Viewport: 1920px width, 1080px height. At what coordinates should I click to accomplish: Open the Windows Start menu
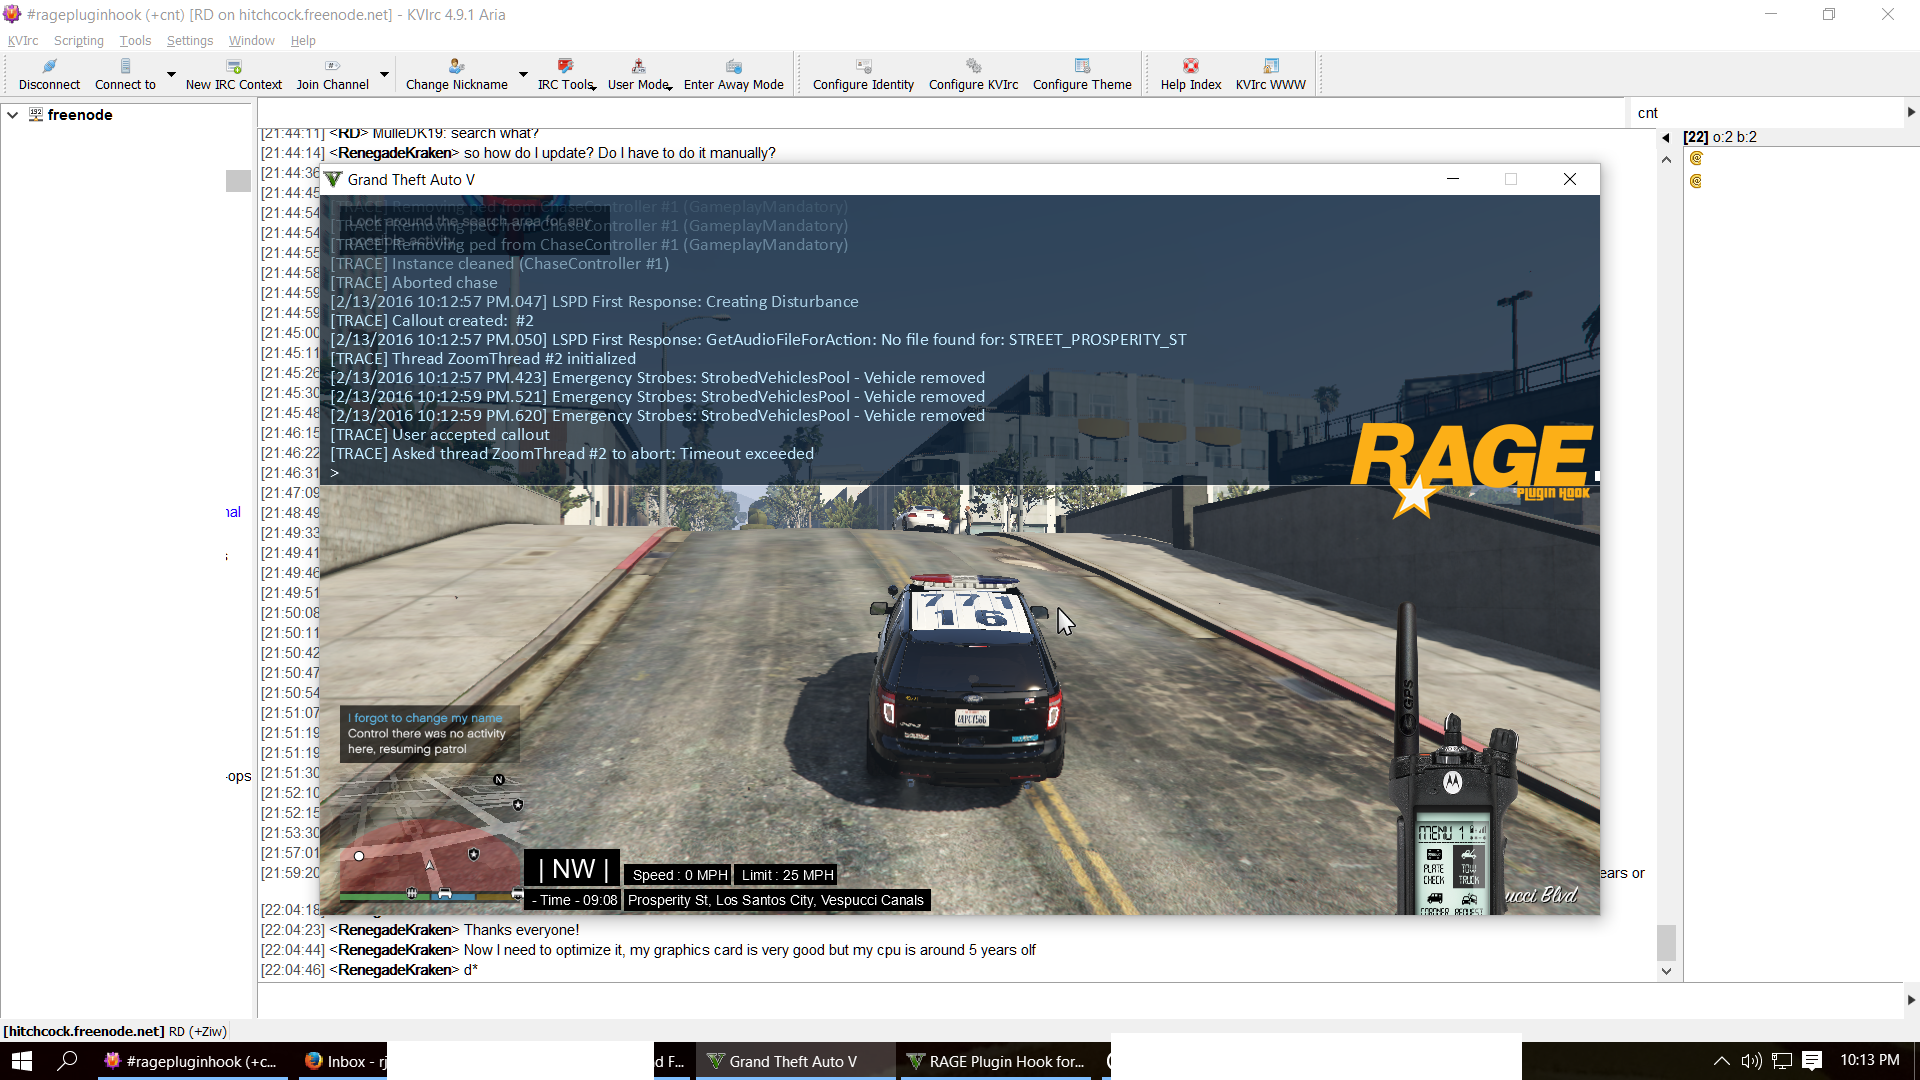[22, 1061]
